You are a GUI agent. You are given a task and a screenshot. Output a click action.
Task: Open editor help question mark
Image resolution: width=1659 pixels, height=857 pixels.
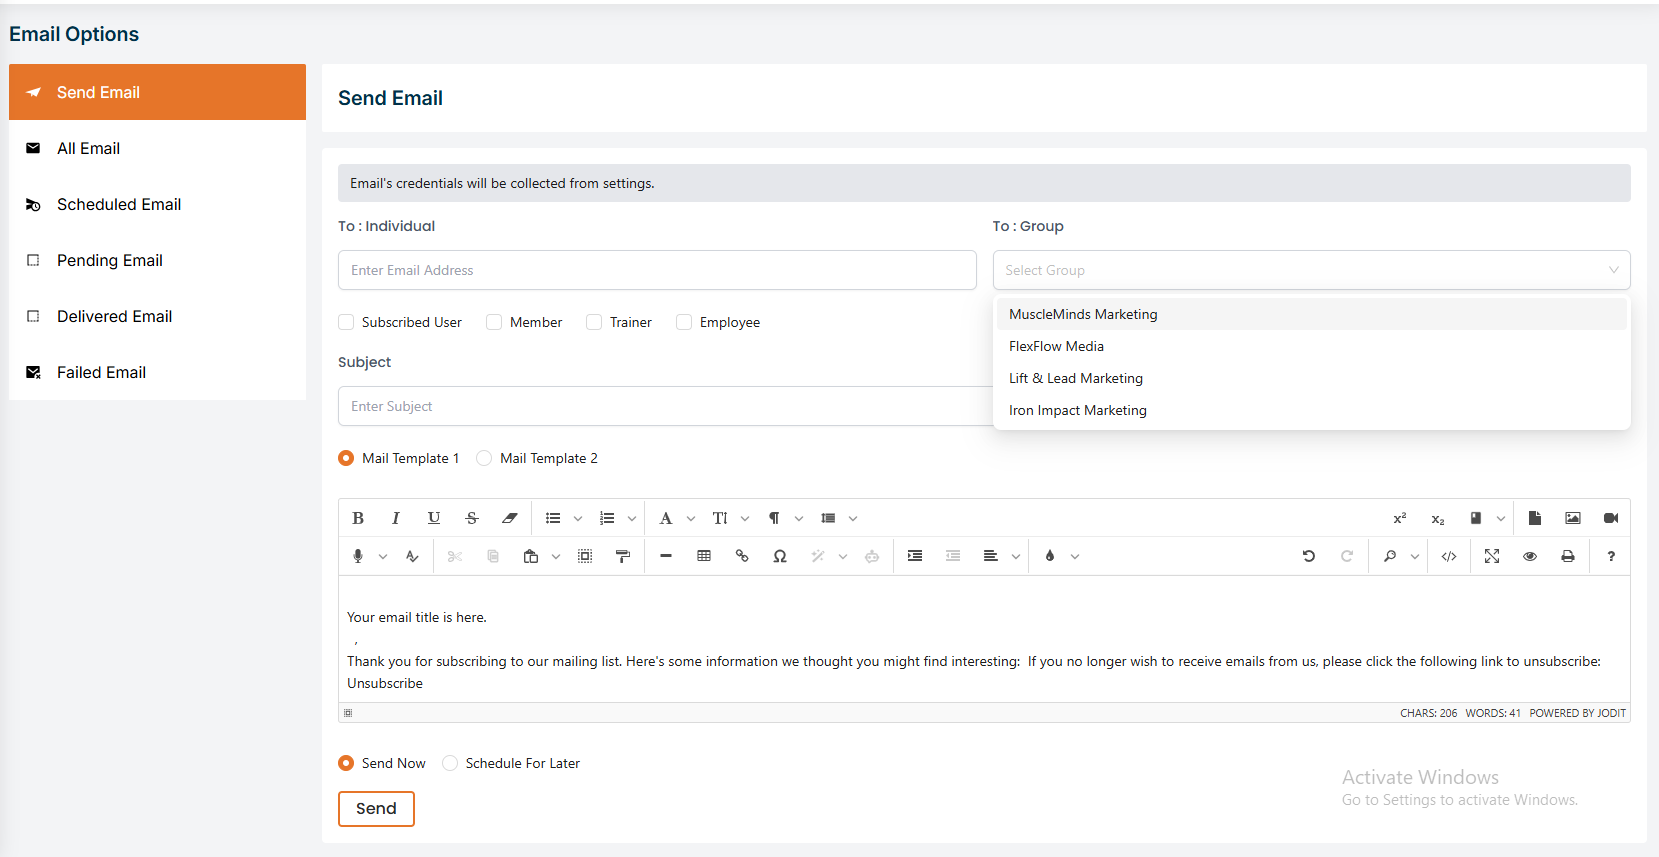[x=1611, y=556]
